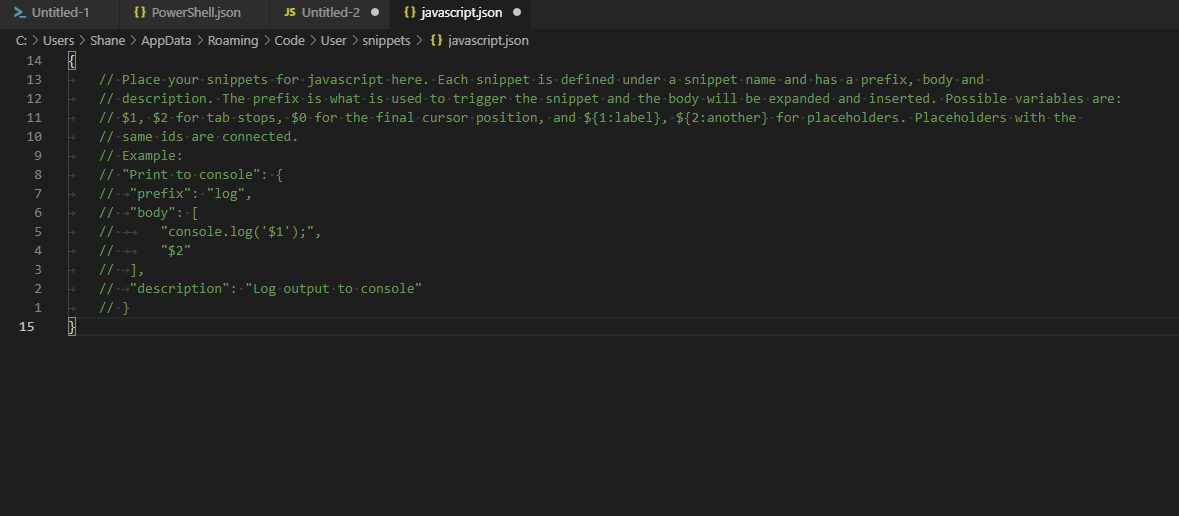This screenshot has width=1179, height=516.
Task: Click javascript.json in the breadcrumb
Action: coord(488,41)
